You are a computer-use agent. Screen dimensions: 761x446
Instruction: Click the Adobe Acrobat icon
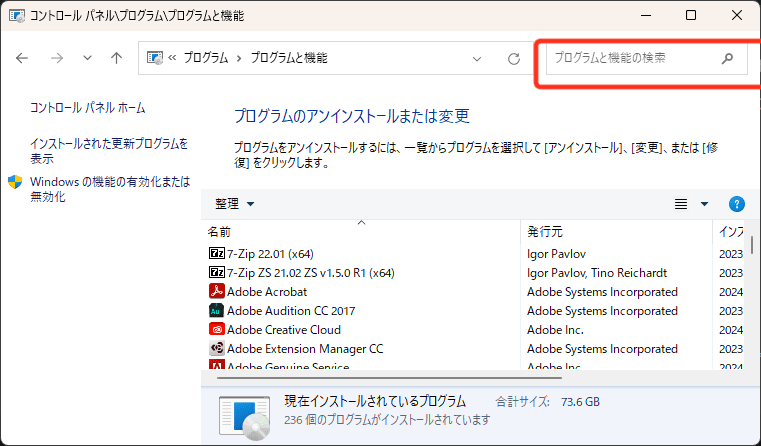pyautogui.click(x=216, y=291)
